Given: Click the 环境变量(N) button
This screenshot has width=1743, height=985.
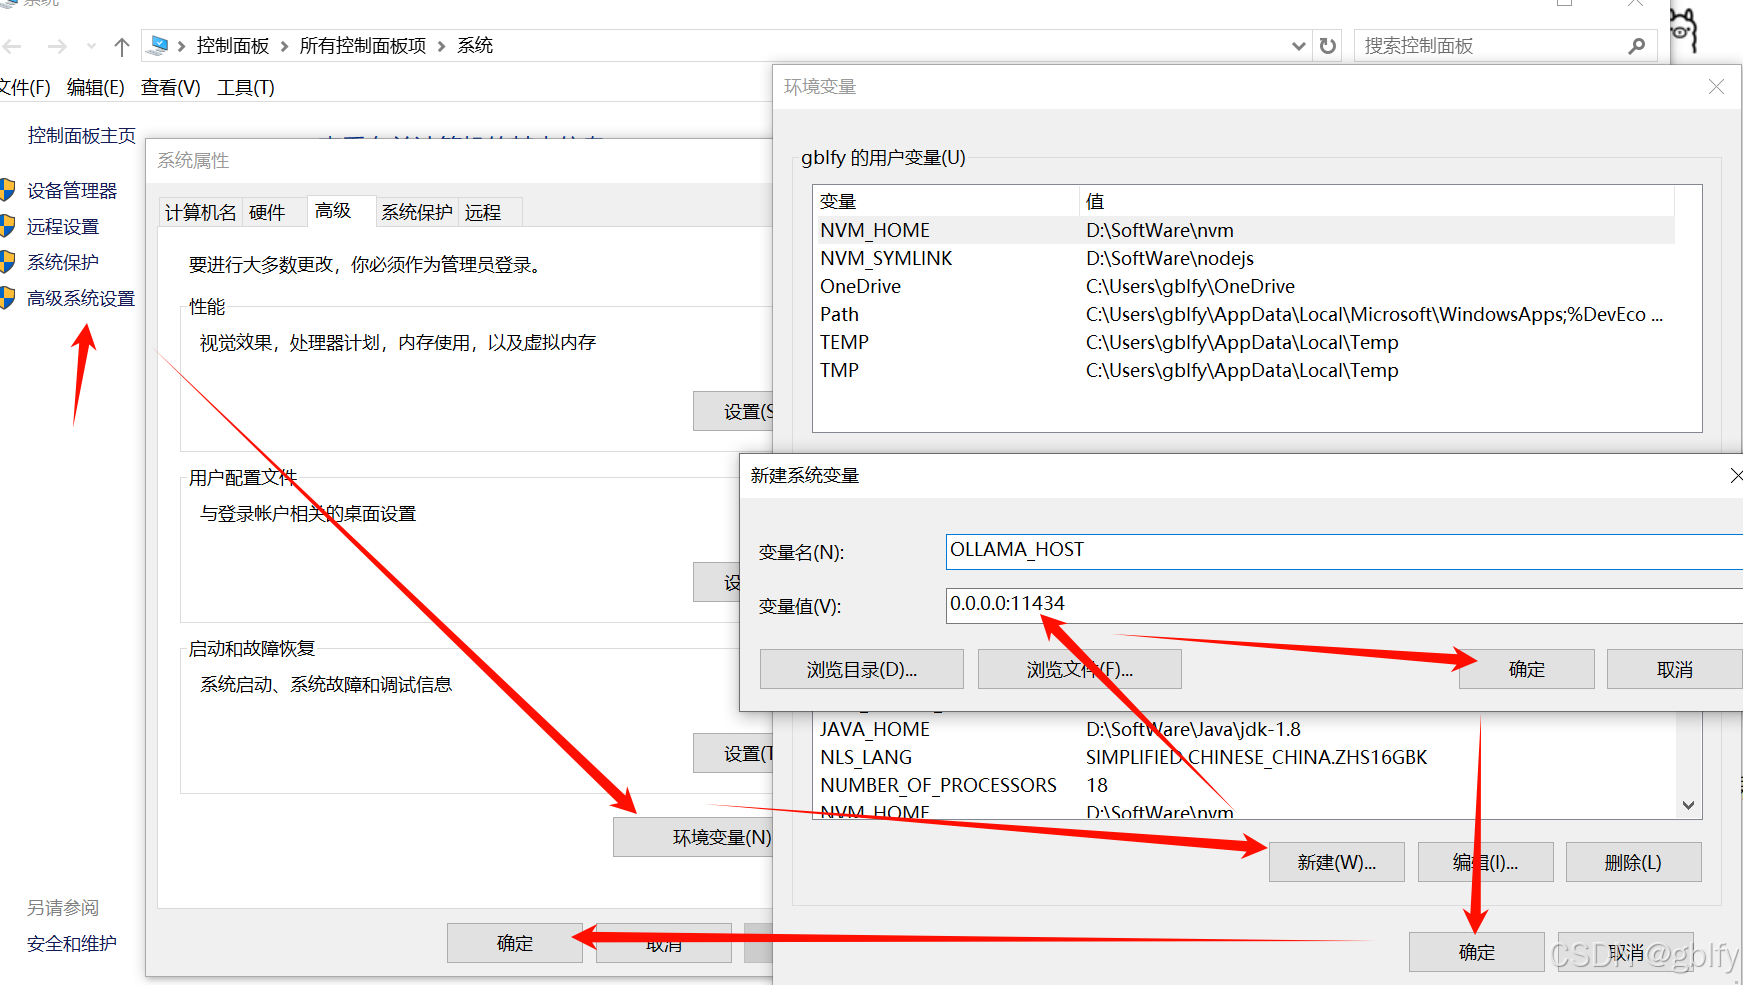Looking at the screenshot, I should tap(694, 837).
